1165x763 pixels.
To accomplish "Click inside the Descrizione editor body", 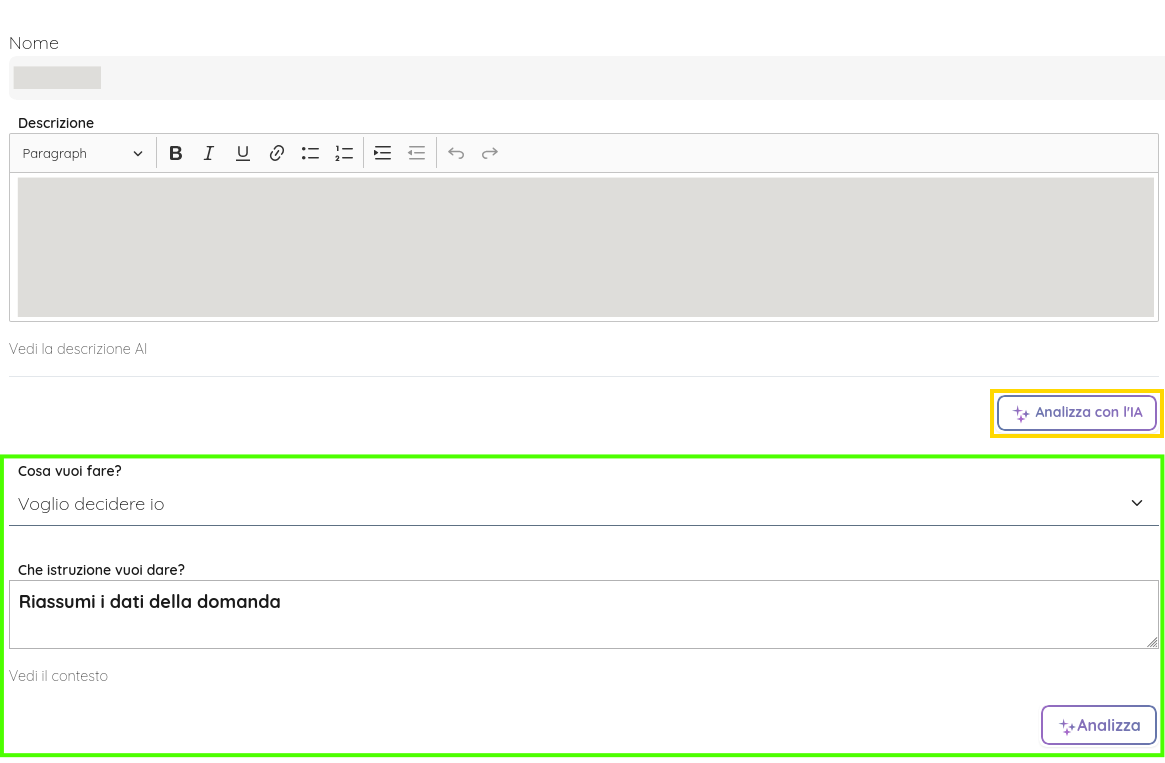I will (585, 247).
